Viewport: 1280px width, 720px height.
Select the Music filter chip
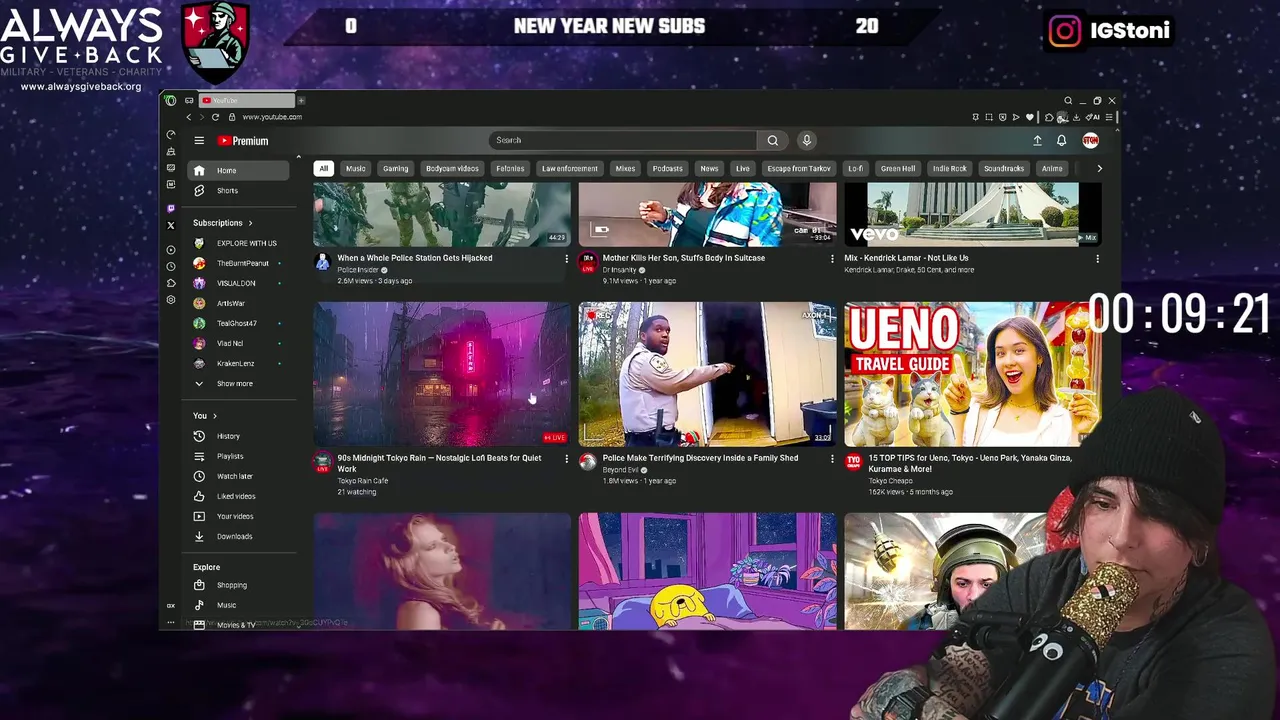(x=355, y=168)
